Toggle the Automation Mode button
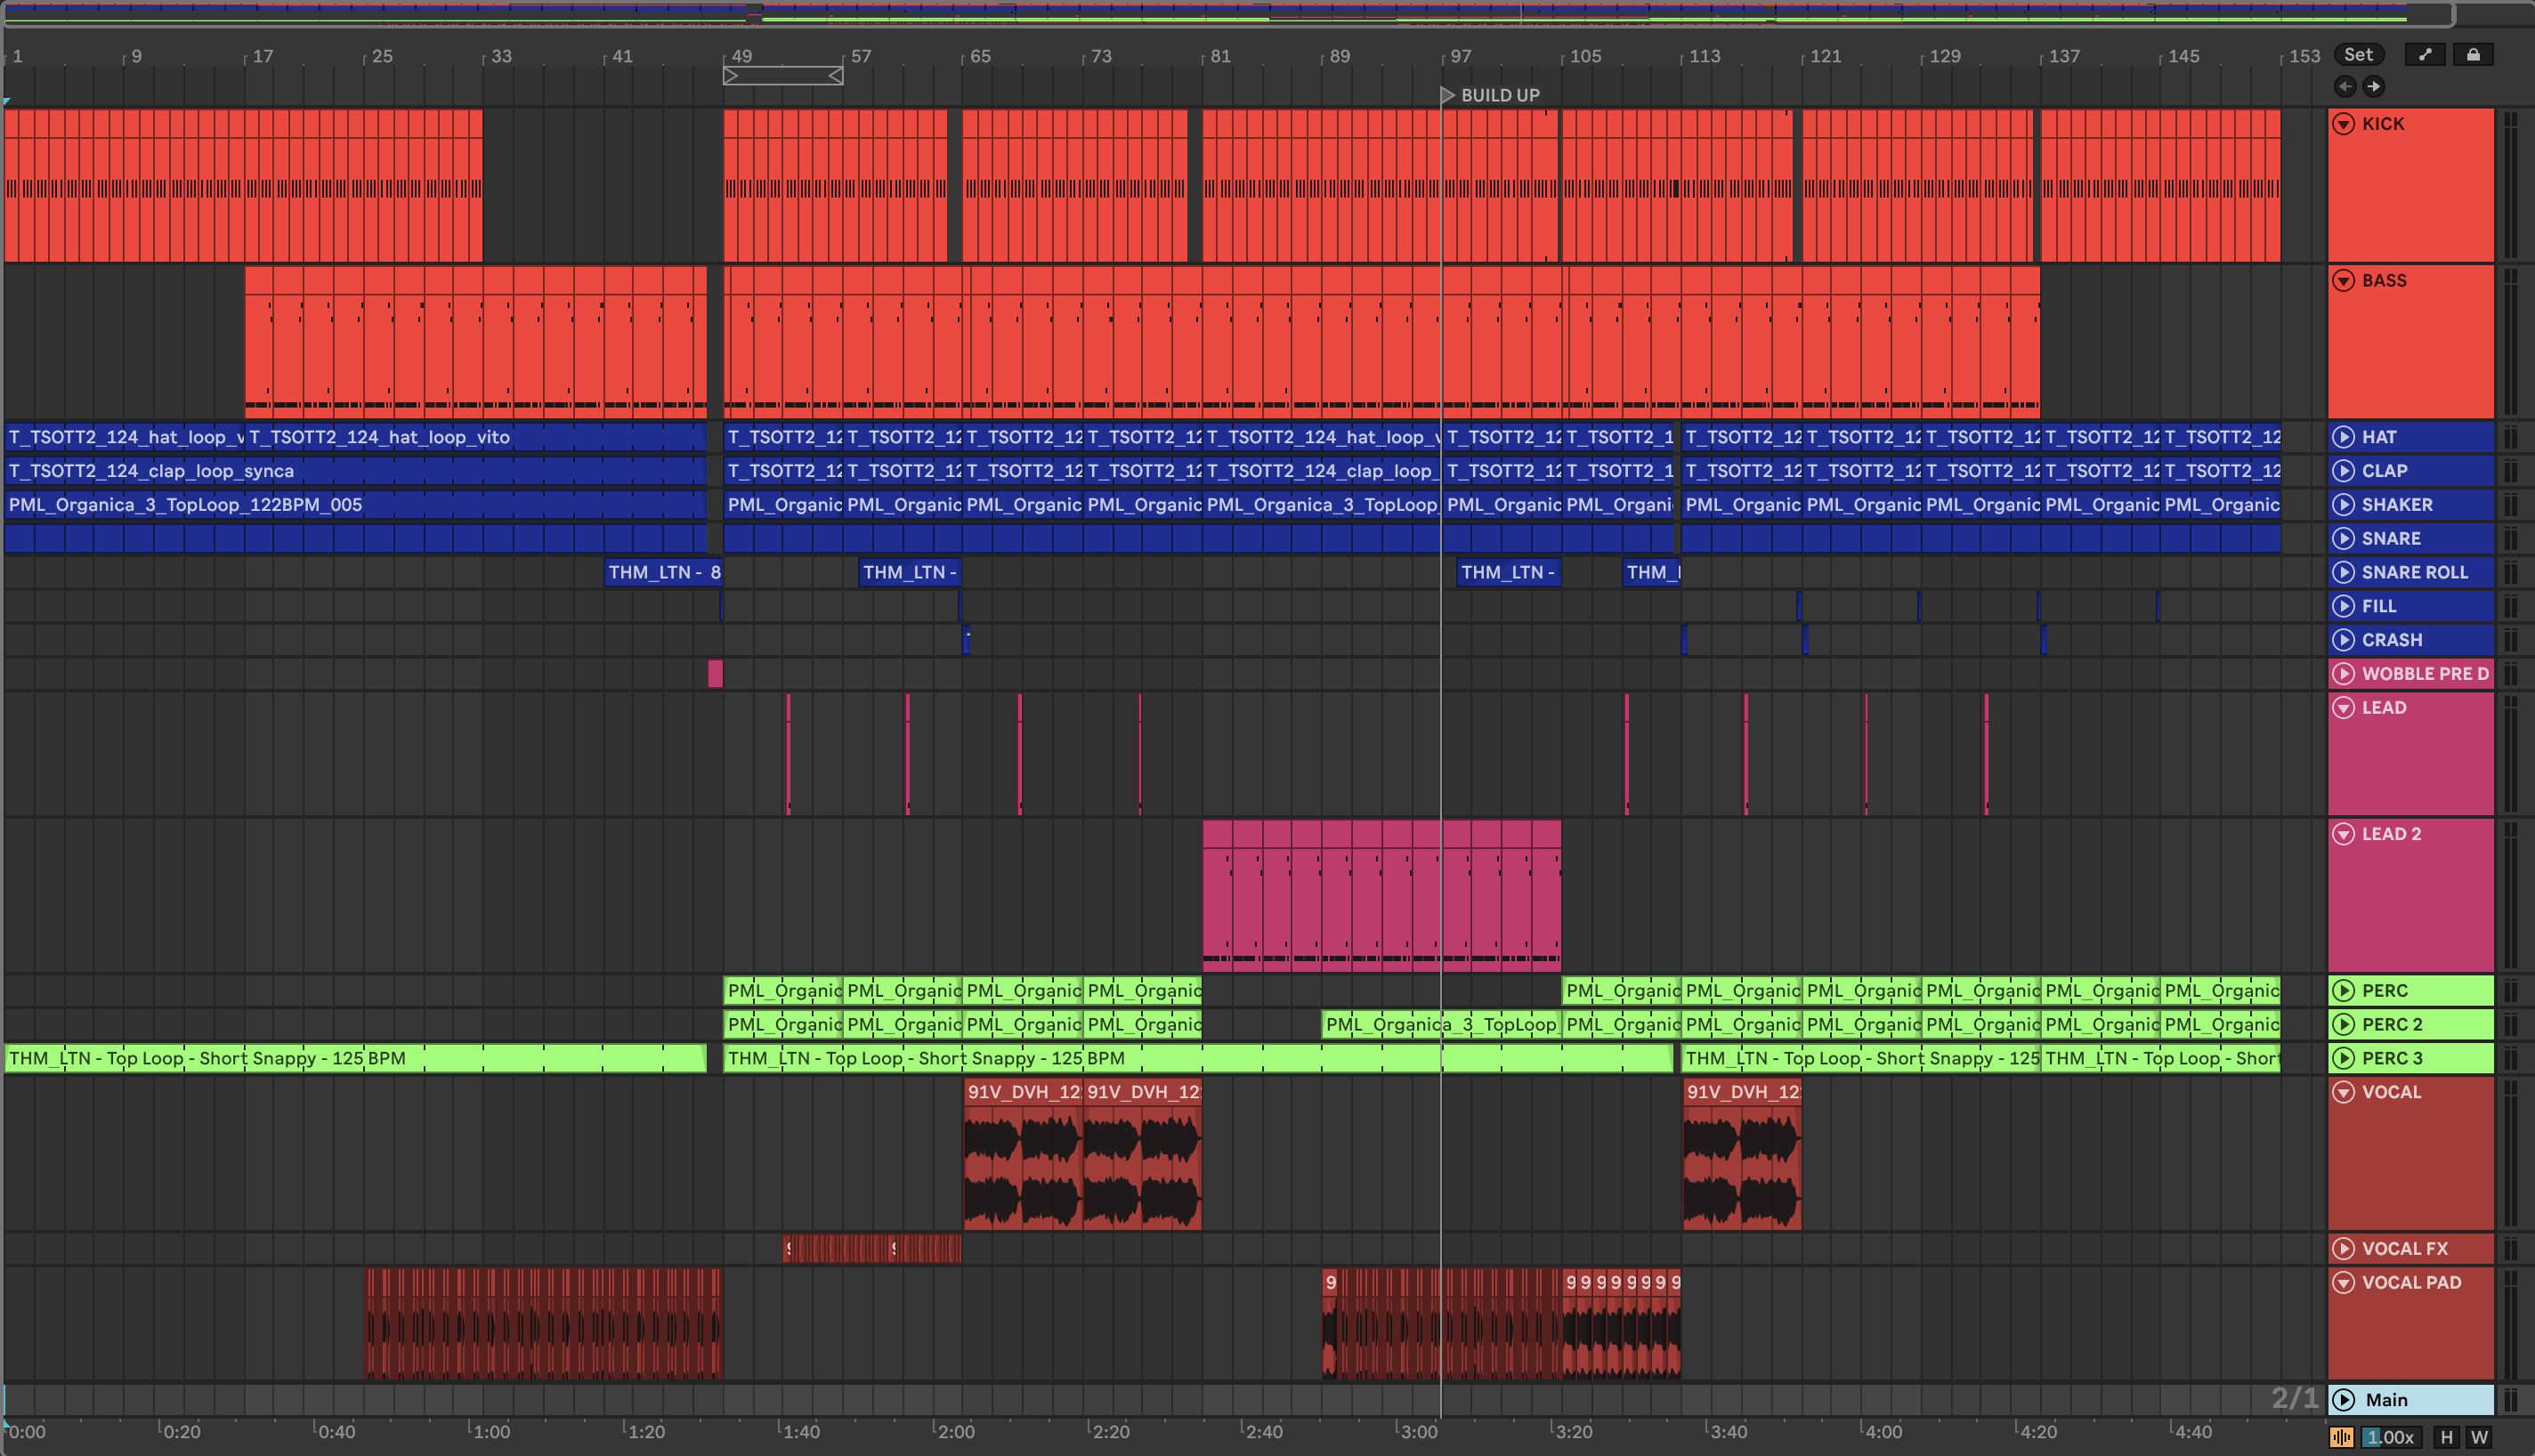This screenshot has width=2535, height=1456. coord(2425,55)
